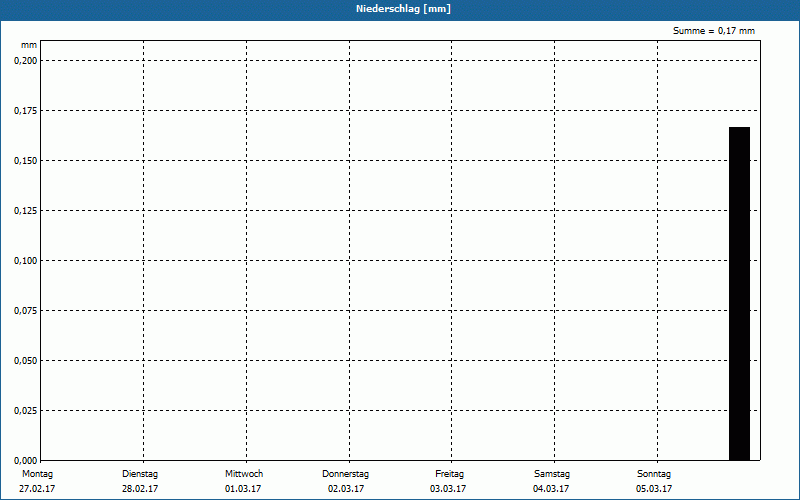Select the 'Mittwoch' axis label
The width and height of the screenshot is (800, 500).
[244, 474]
